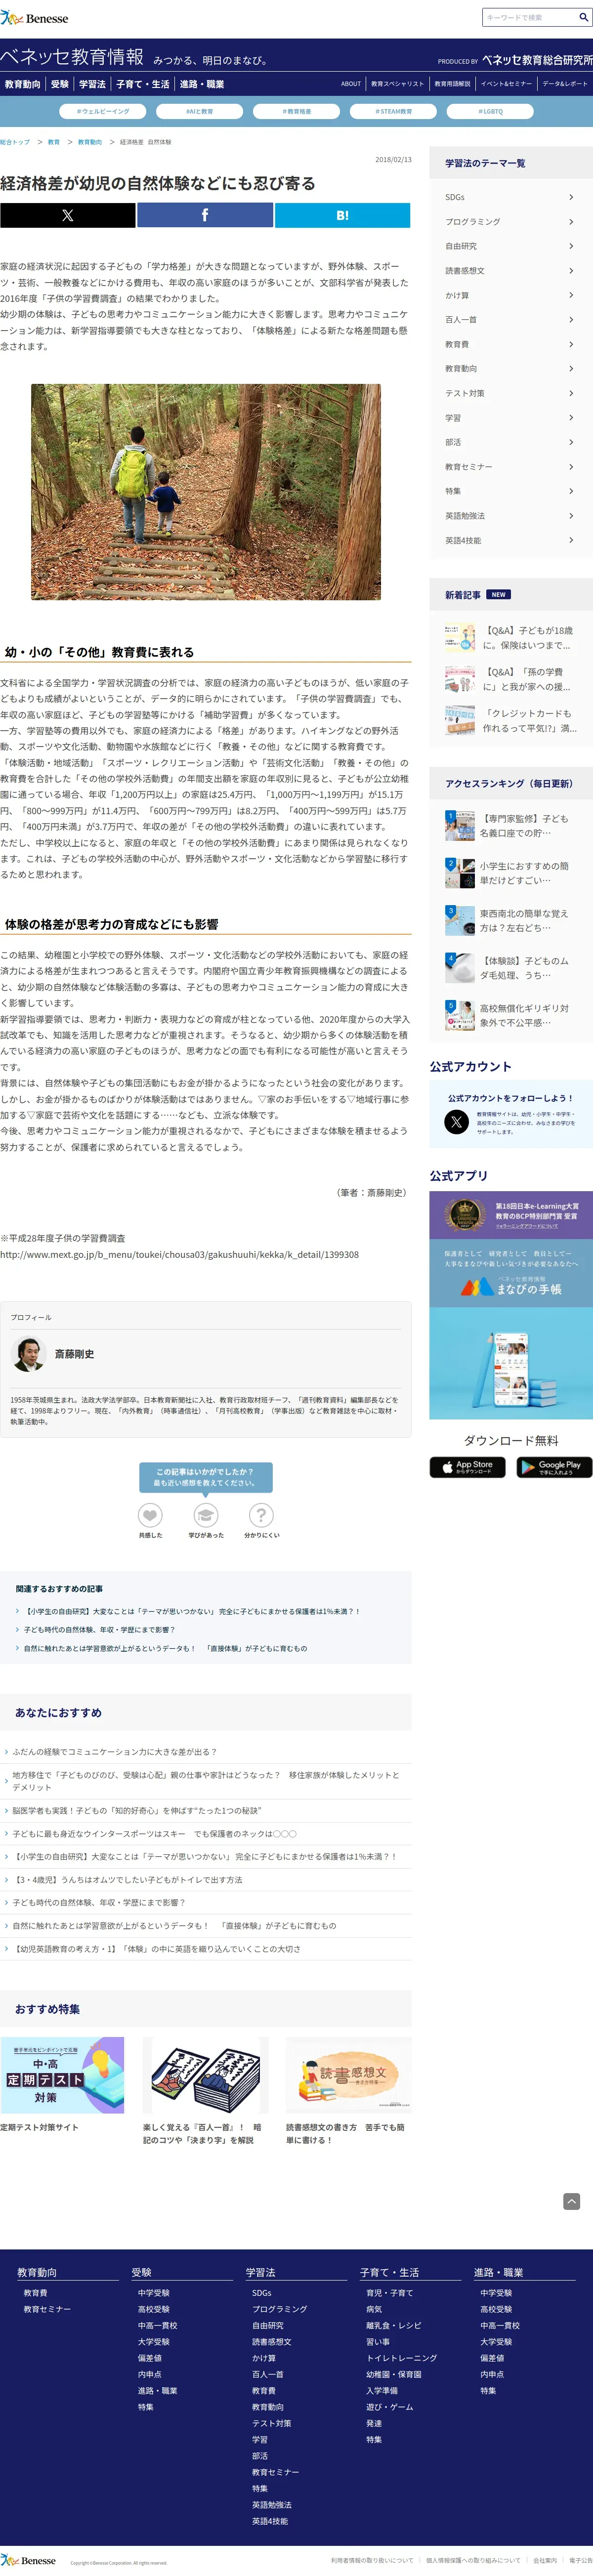Open ABOUT in top navigation
The image size is (593, 2576).
coord(351,84)
